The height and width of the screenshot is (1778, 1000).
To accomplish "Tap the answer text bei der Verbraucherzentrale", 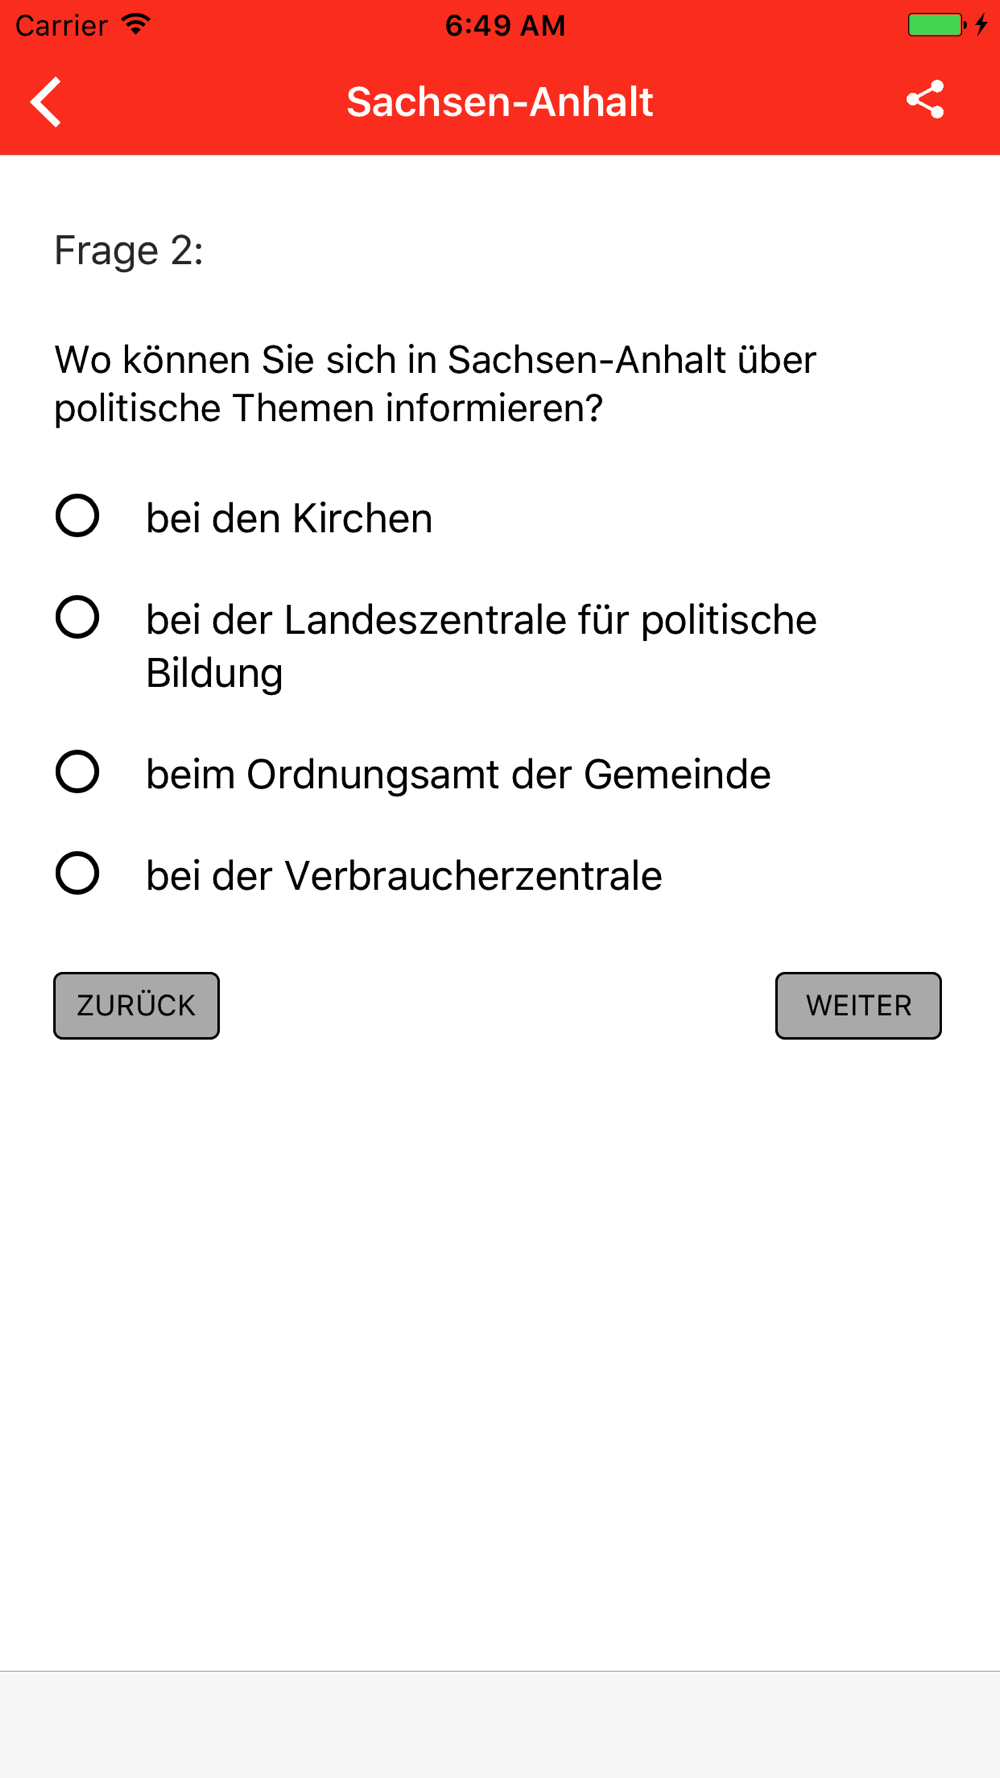I will [404, 876].
